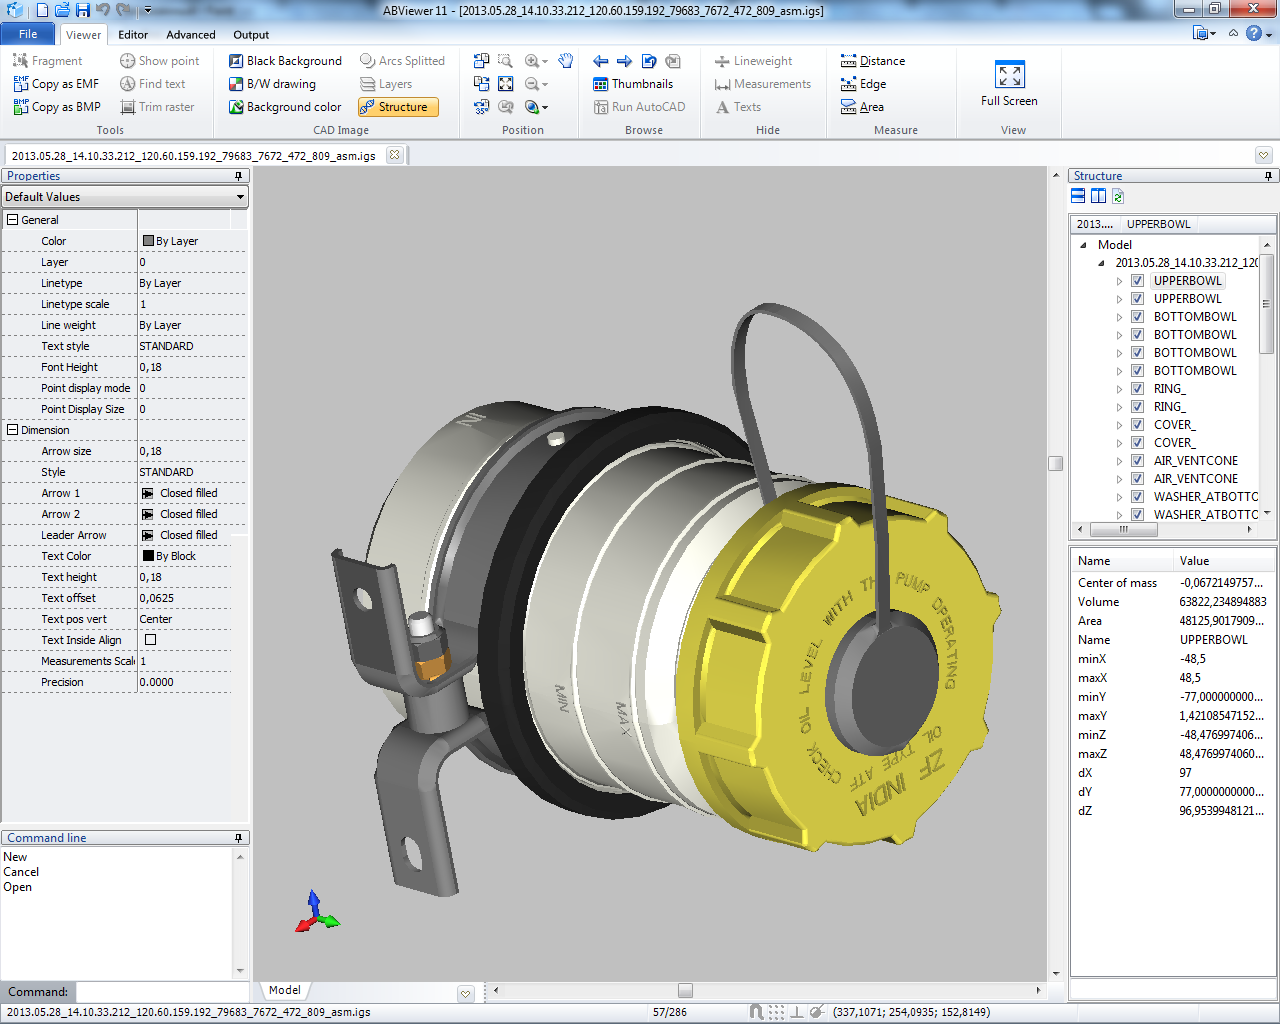
Task: Toggle the Structure display mode
Action: [398, 107]
